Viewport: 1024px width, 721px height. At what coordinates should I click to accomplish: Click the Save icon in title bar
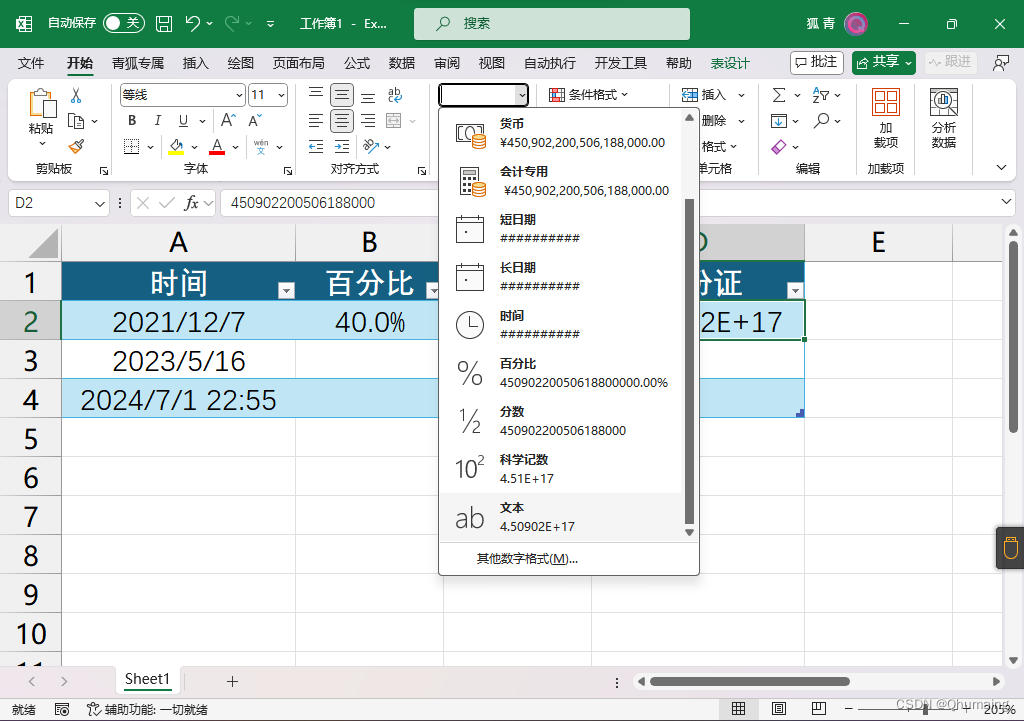pos(164,24)
